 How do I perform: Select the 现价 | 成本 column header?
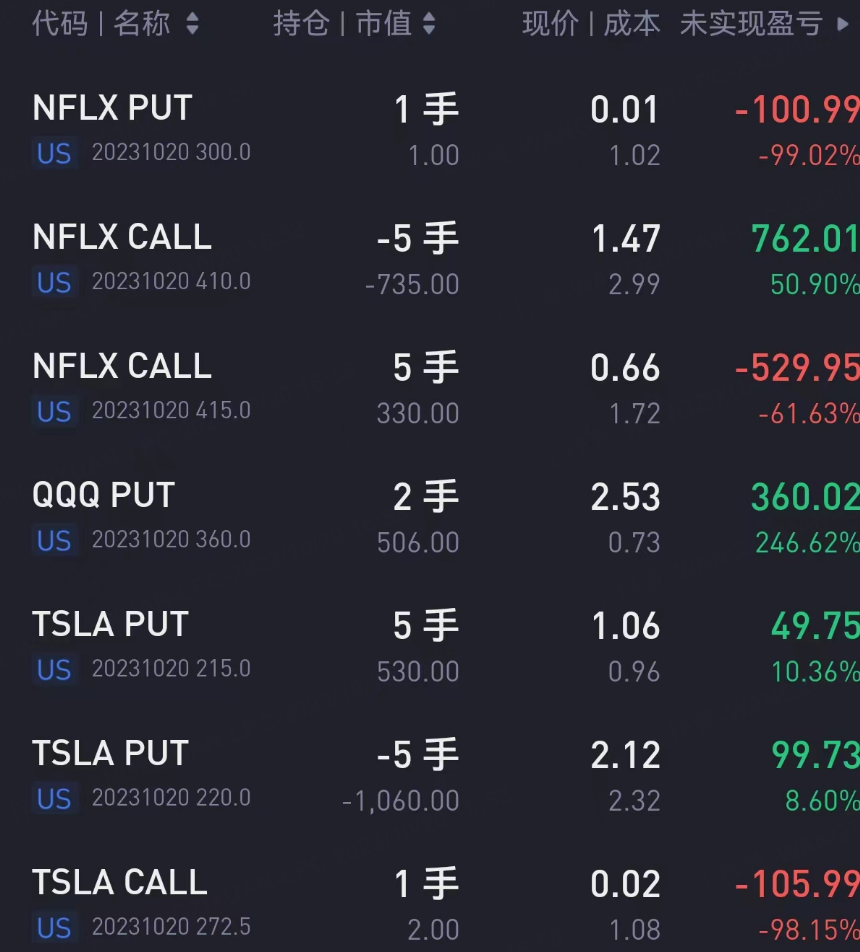(590, 24)
